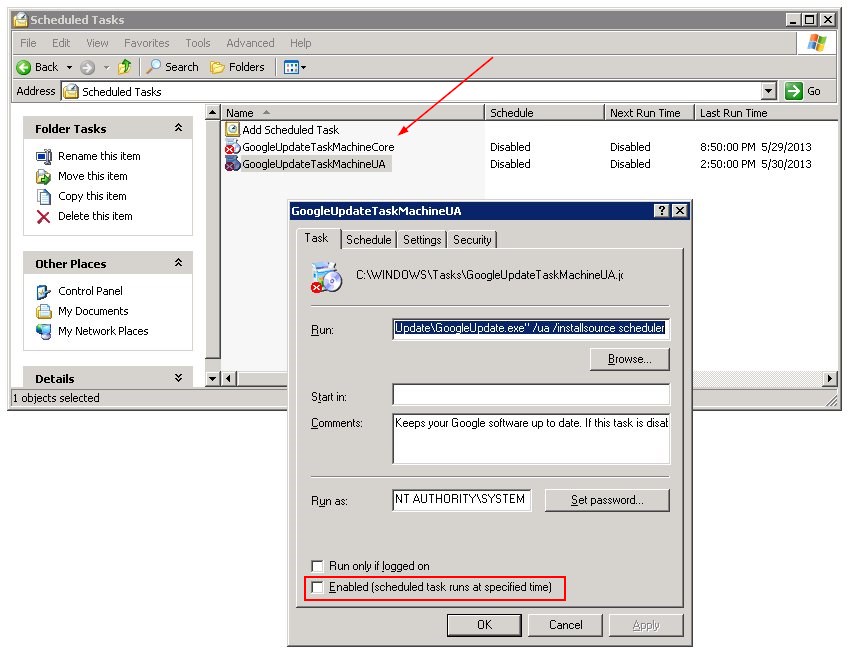The width and height of the screenshot is (852, 656).
Task: Click the horizontal scrollbar right arrow
Action: 830,378
